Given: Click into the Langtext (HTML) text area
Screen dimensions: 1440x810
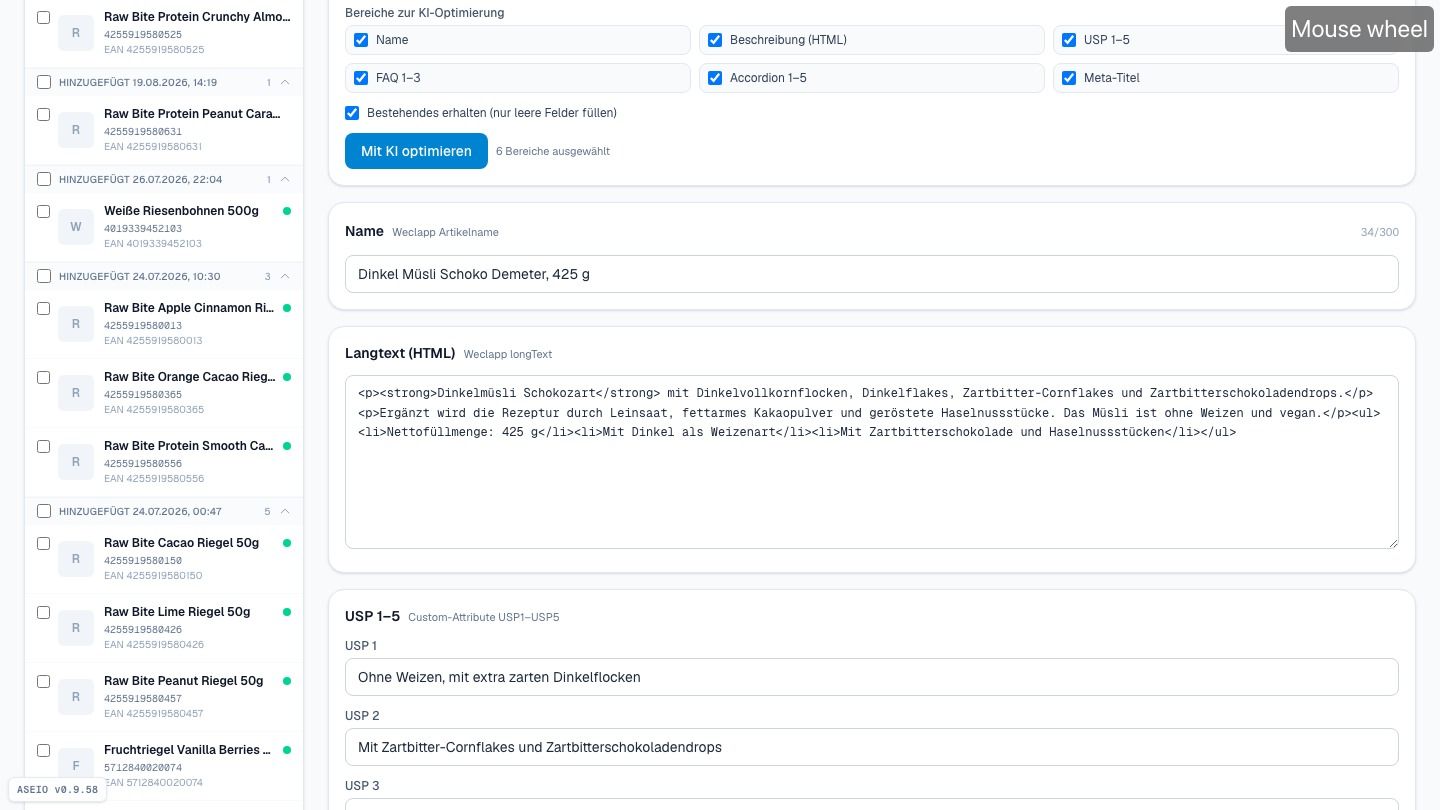Looking at the screenshot, I should (x=871, y=462).
